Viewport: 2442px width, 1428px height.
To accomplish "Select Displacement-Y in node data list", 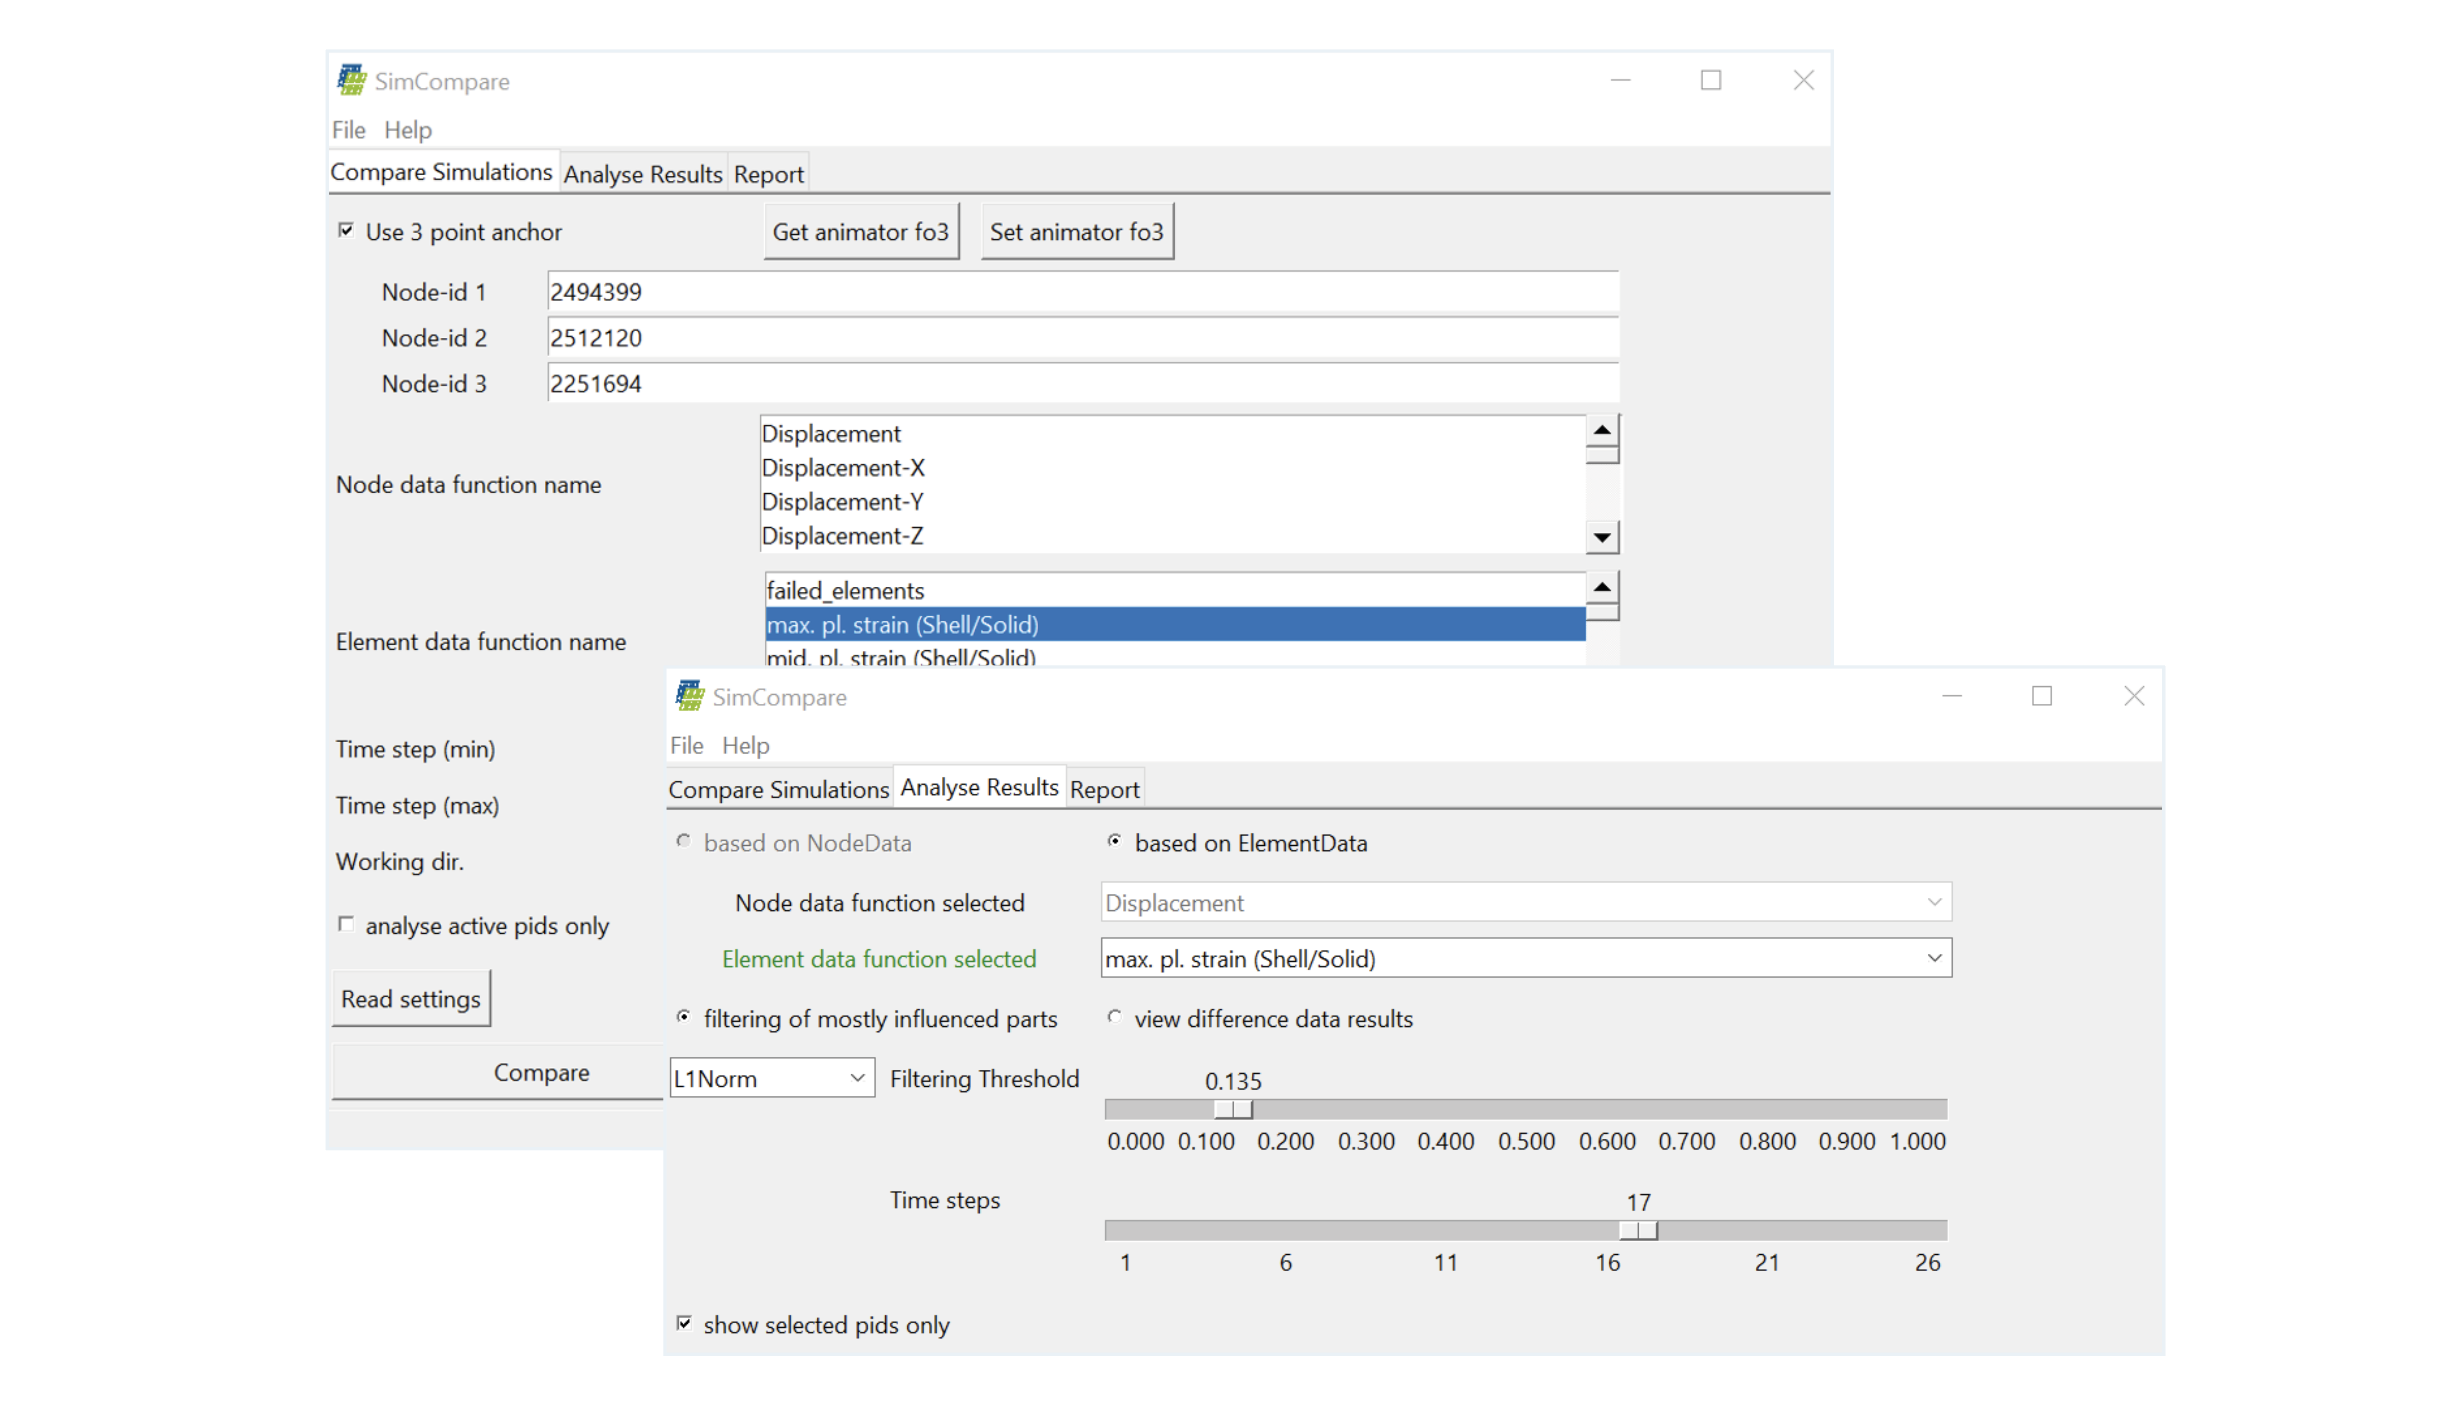I will pos(1172,502).
